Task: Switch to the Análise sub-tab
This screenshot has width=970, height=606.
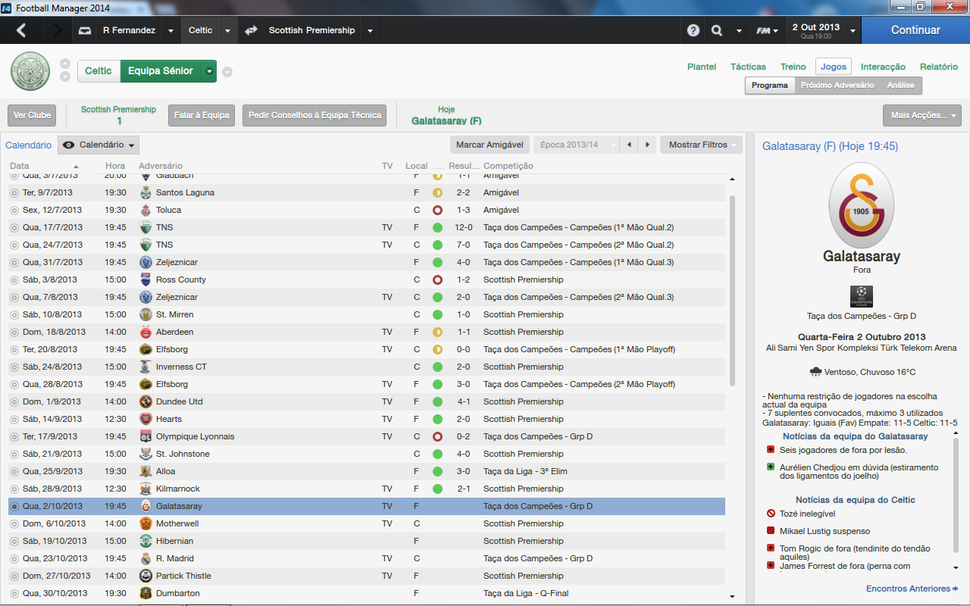Action: [900, 85]
